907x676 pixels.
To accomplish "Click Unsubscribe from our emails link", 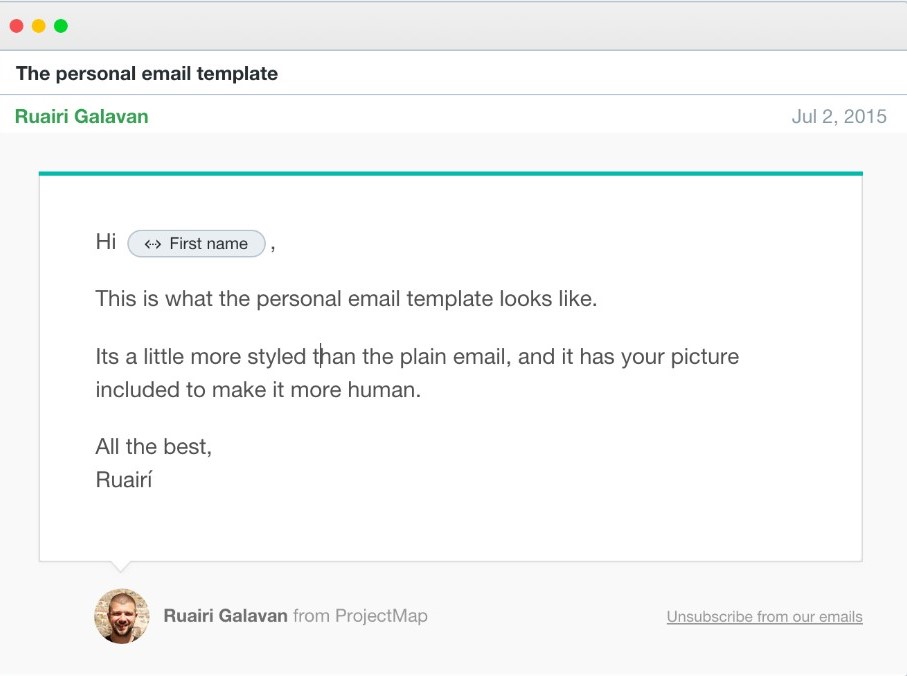I will [764, 616].
